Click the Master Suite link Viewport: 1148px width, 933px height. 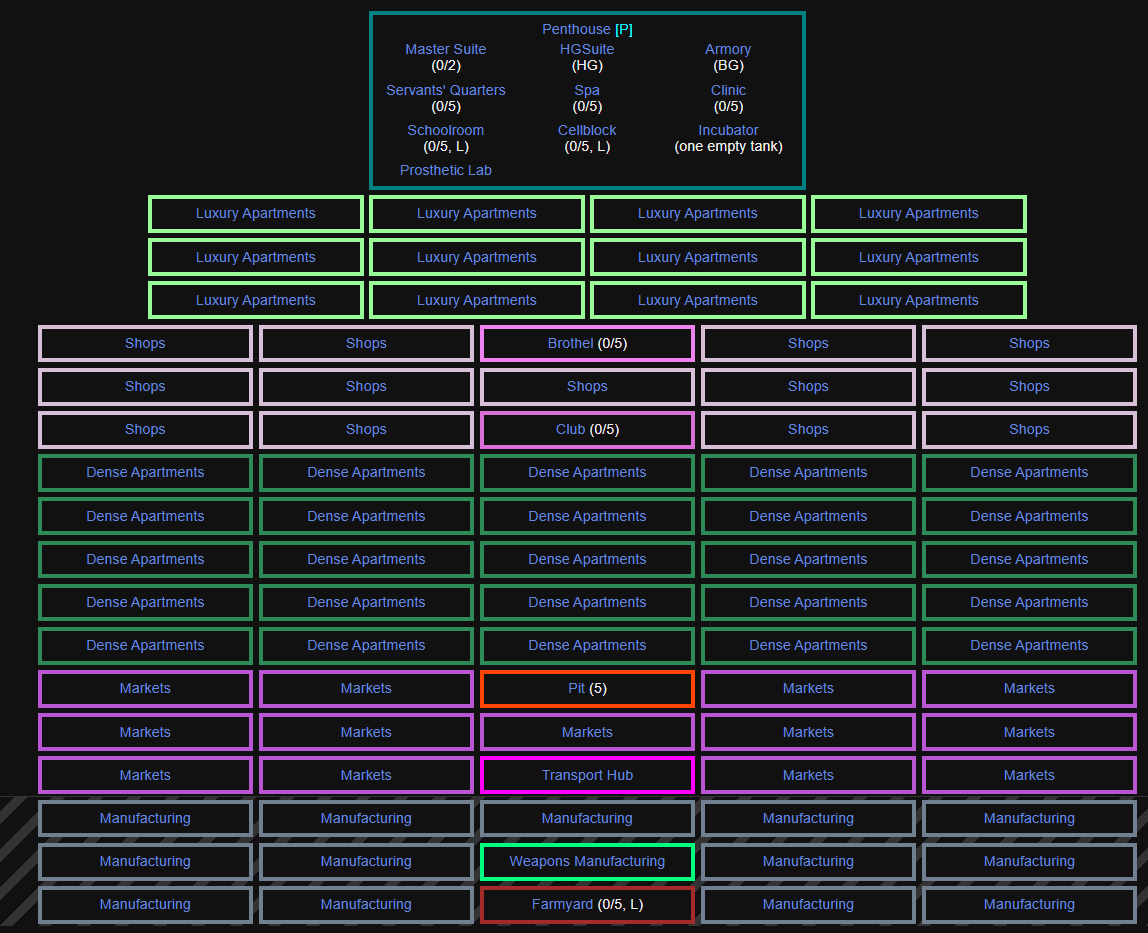click(x=445, y=49)
